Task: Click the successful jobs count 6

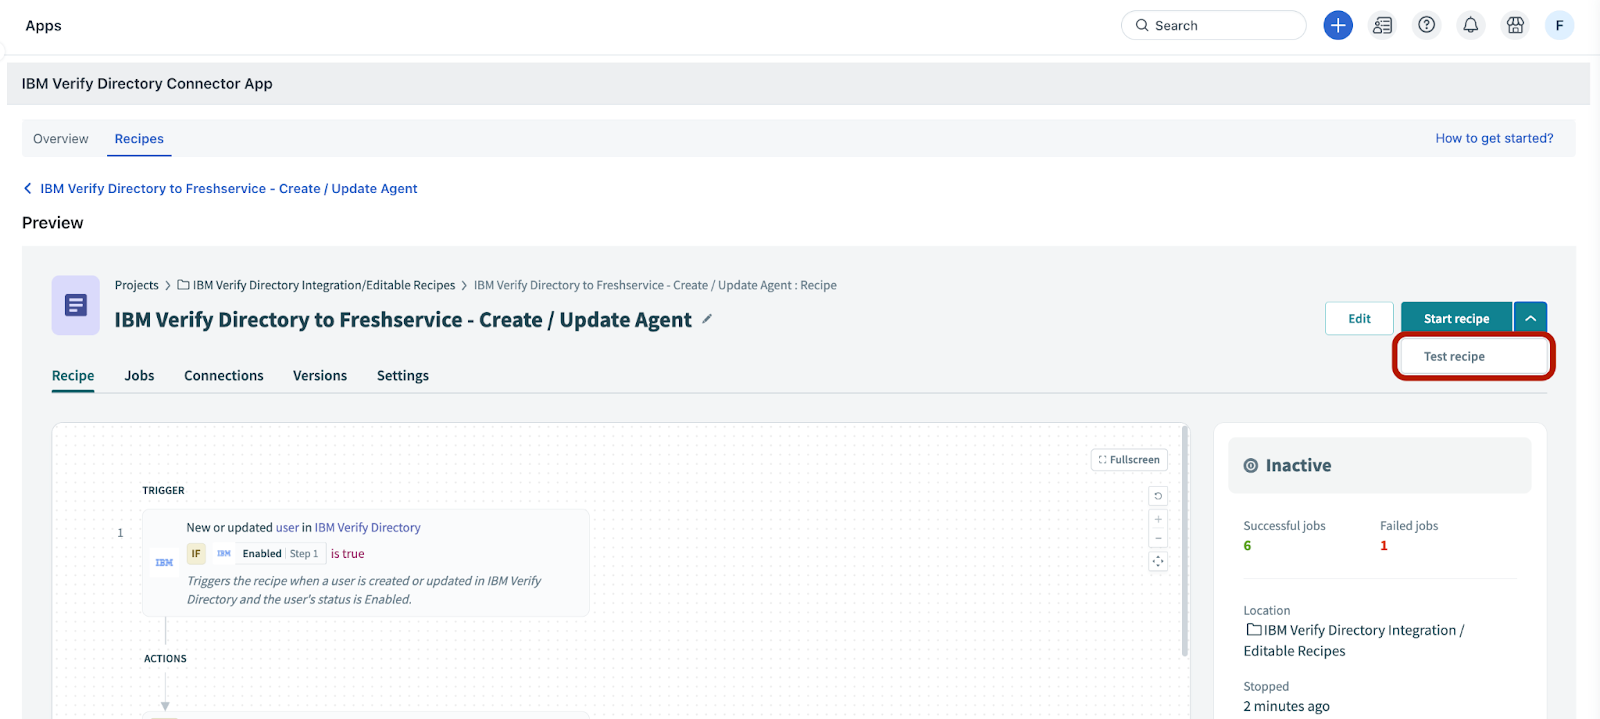Action: (1247, 546)
